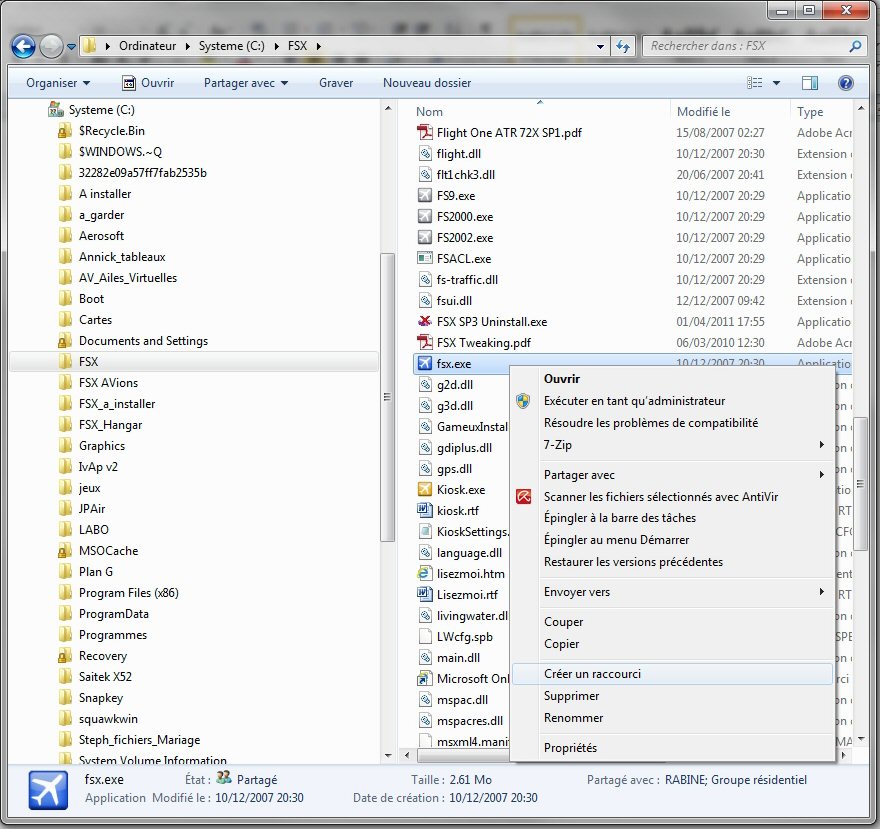The image size is (880, 829).
Task: Click the $Recycle.Bin folder icon
Action: pyautogui.click(x=65, y=131)
